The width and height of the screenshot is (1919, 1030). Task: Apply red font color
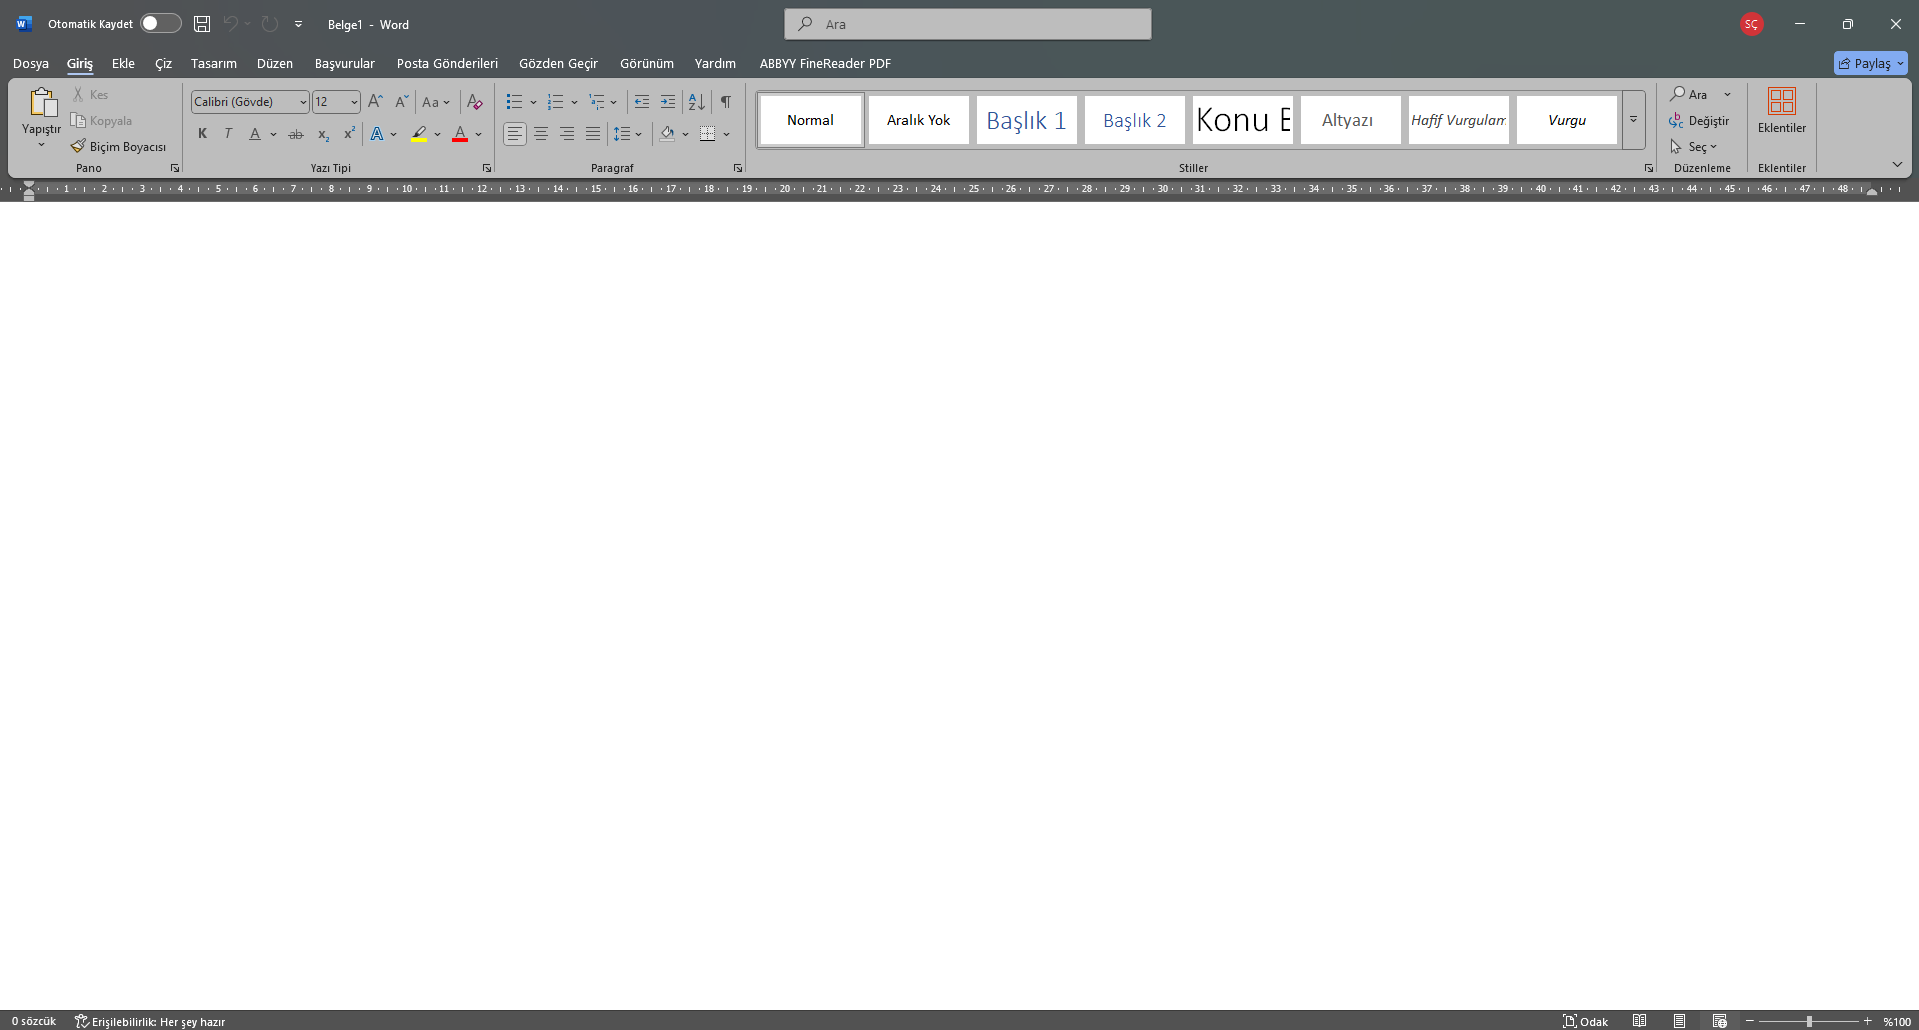pos(460,134)
